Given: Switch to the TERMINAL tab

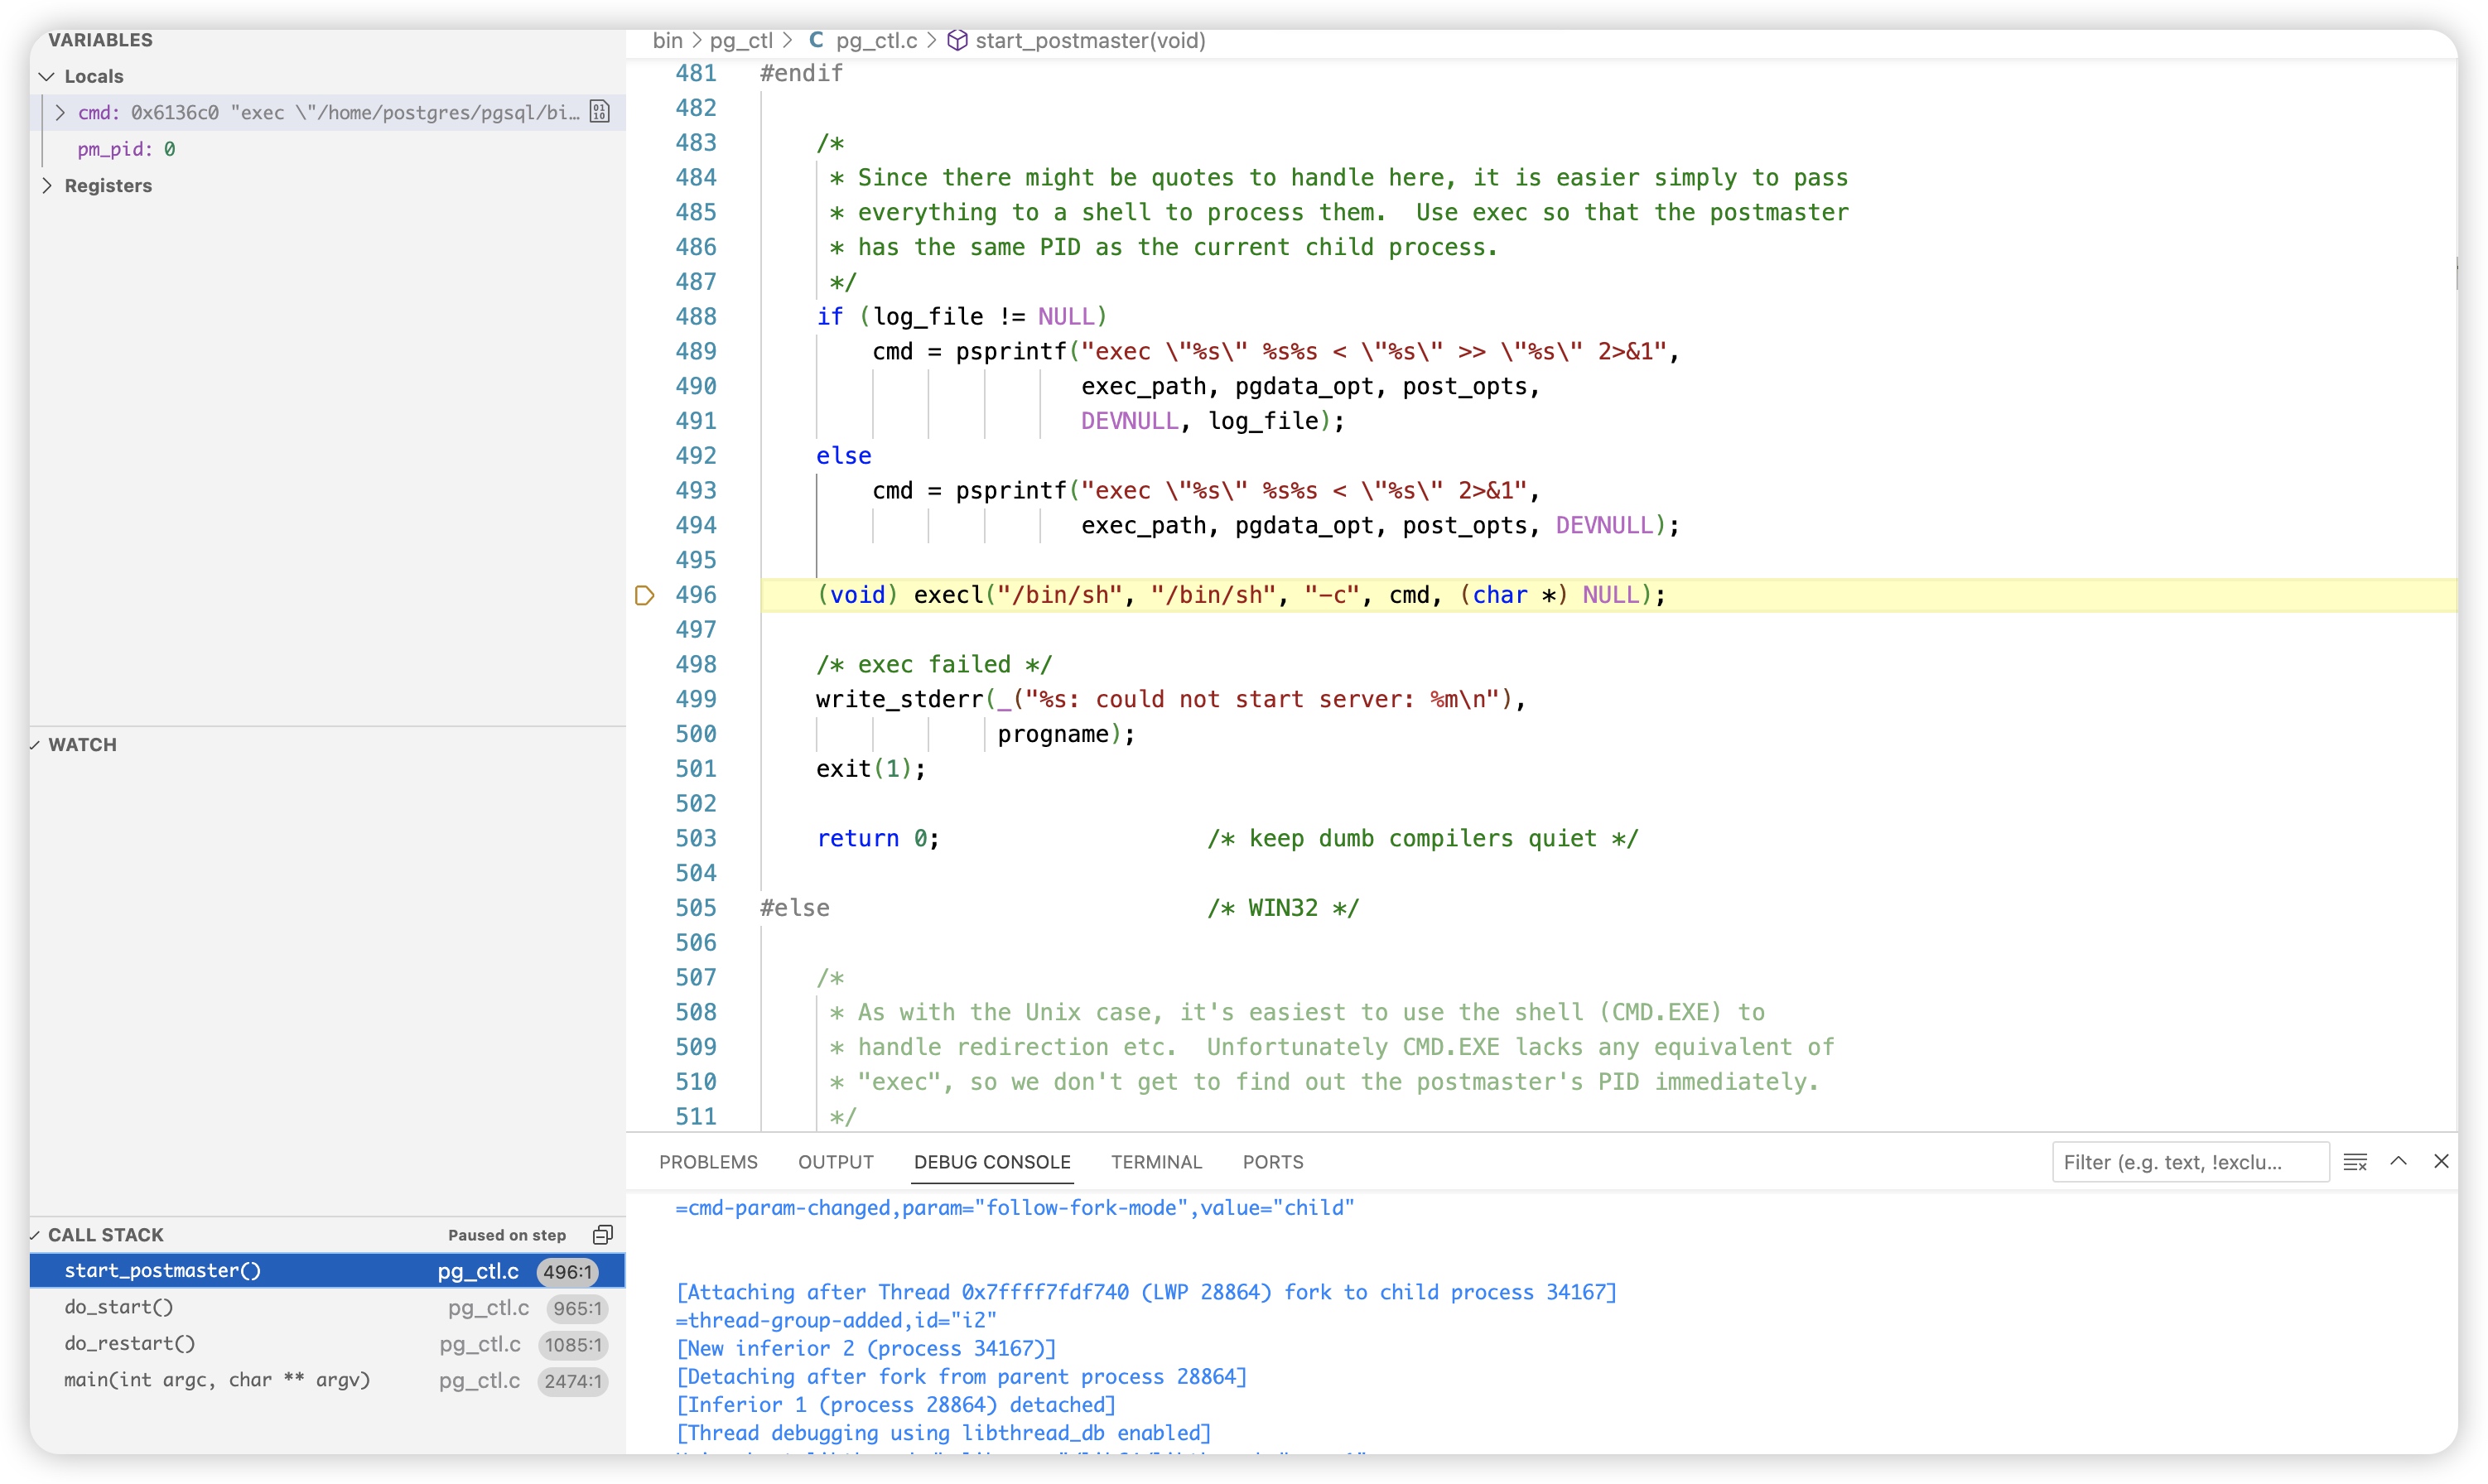Looking at the screenshot, I should click(1156, 1162).
